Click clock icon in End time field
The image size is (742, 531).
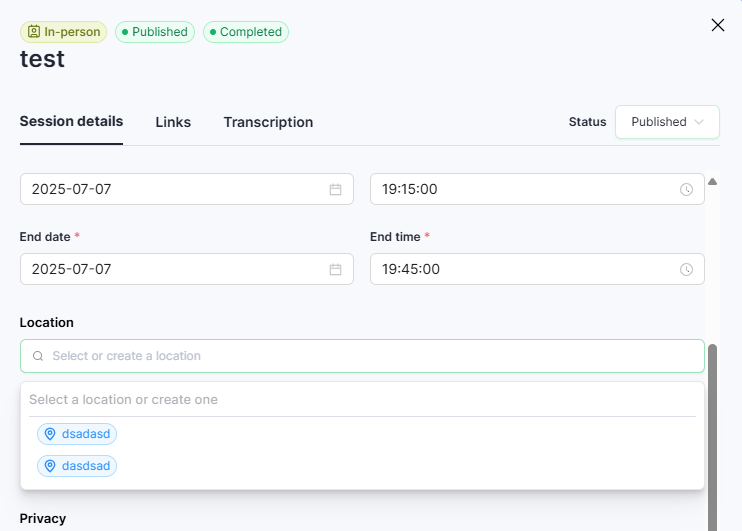click(x=686, y=269)
